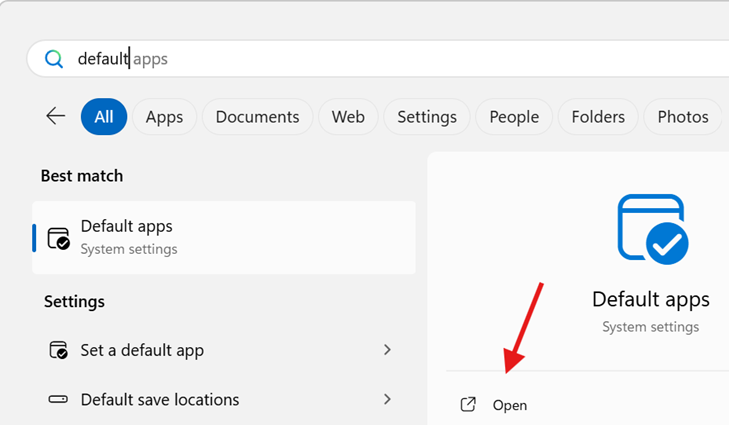Choose the Default save locations result text
729x425 pixels.
(x=160, y=399)
